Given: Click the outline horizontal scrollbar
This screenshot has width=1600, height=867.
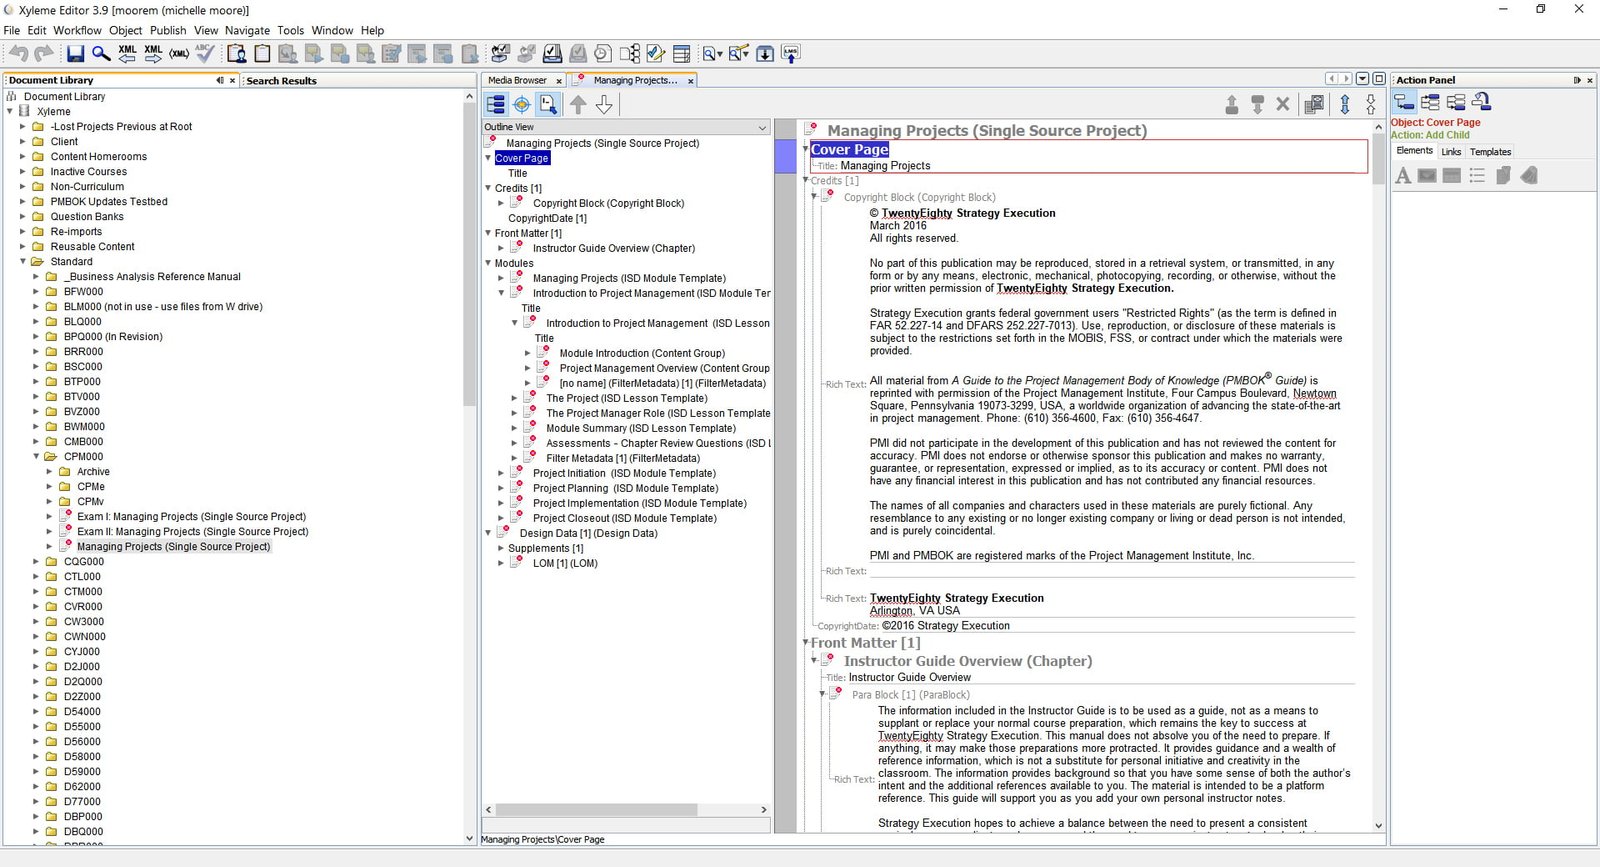Looking at the screenshot, I should (x=596, y=810).
